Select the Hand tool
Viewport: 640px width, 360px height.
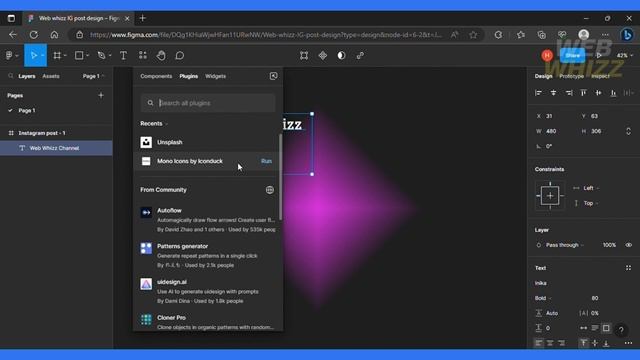click(x=161, y=56)
